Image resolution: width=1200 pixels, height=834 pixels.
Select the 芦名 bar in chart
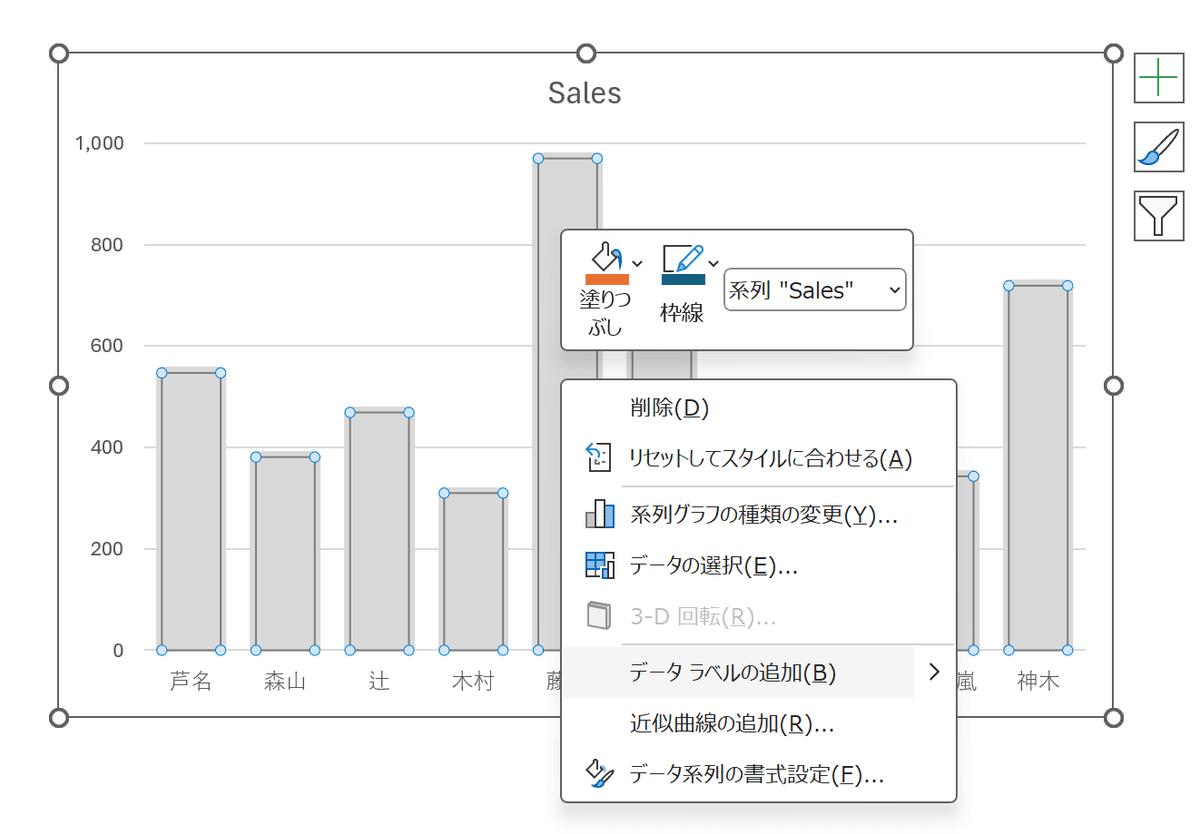pyautogui.click(x=191, y=511)
